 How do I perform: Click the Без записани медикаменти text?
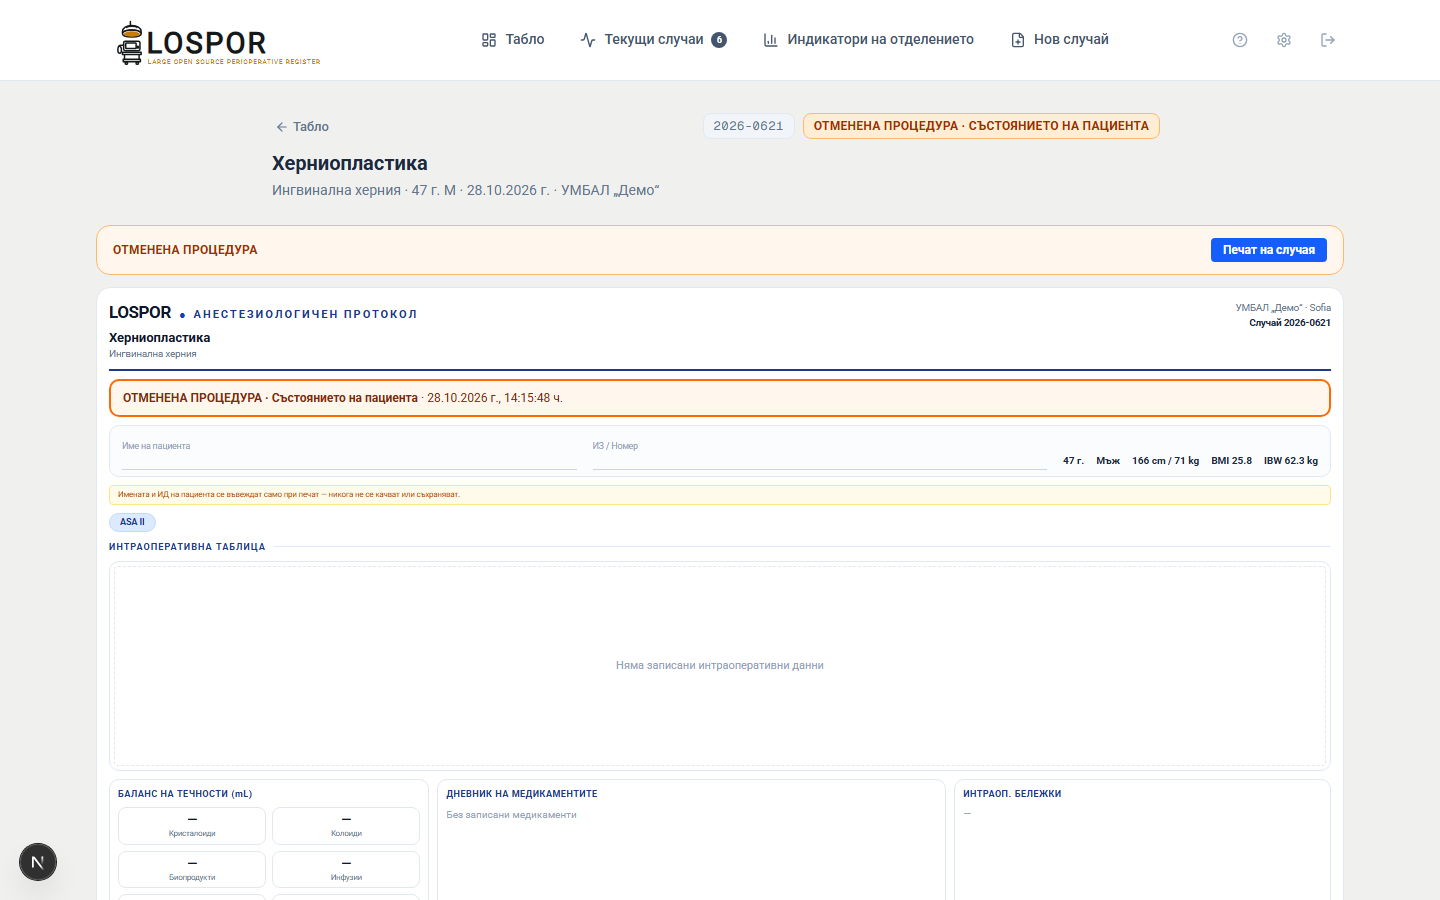[512, 815]
